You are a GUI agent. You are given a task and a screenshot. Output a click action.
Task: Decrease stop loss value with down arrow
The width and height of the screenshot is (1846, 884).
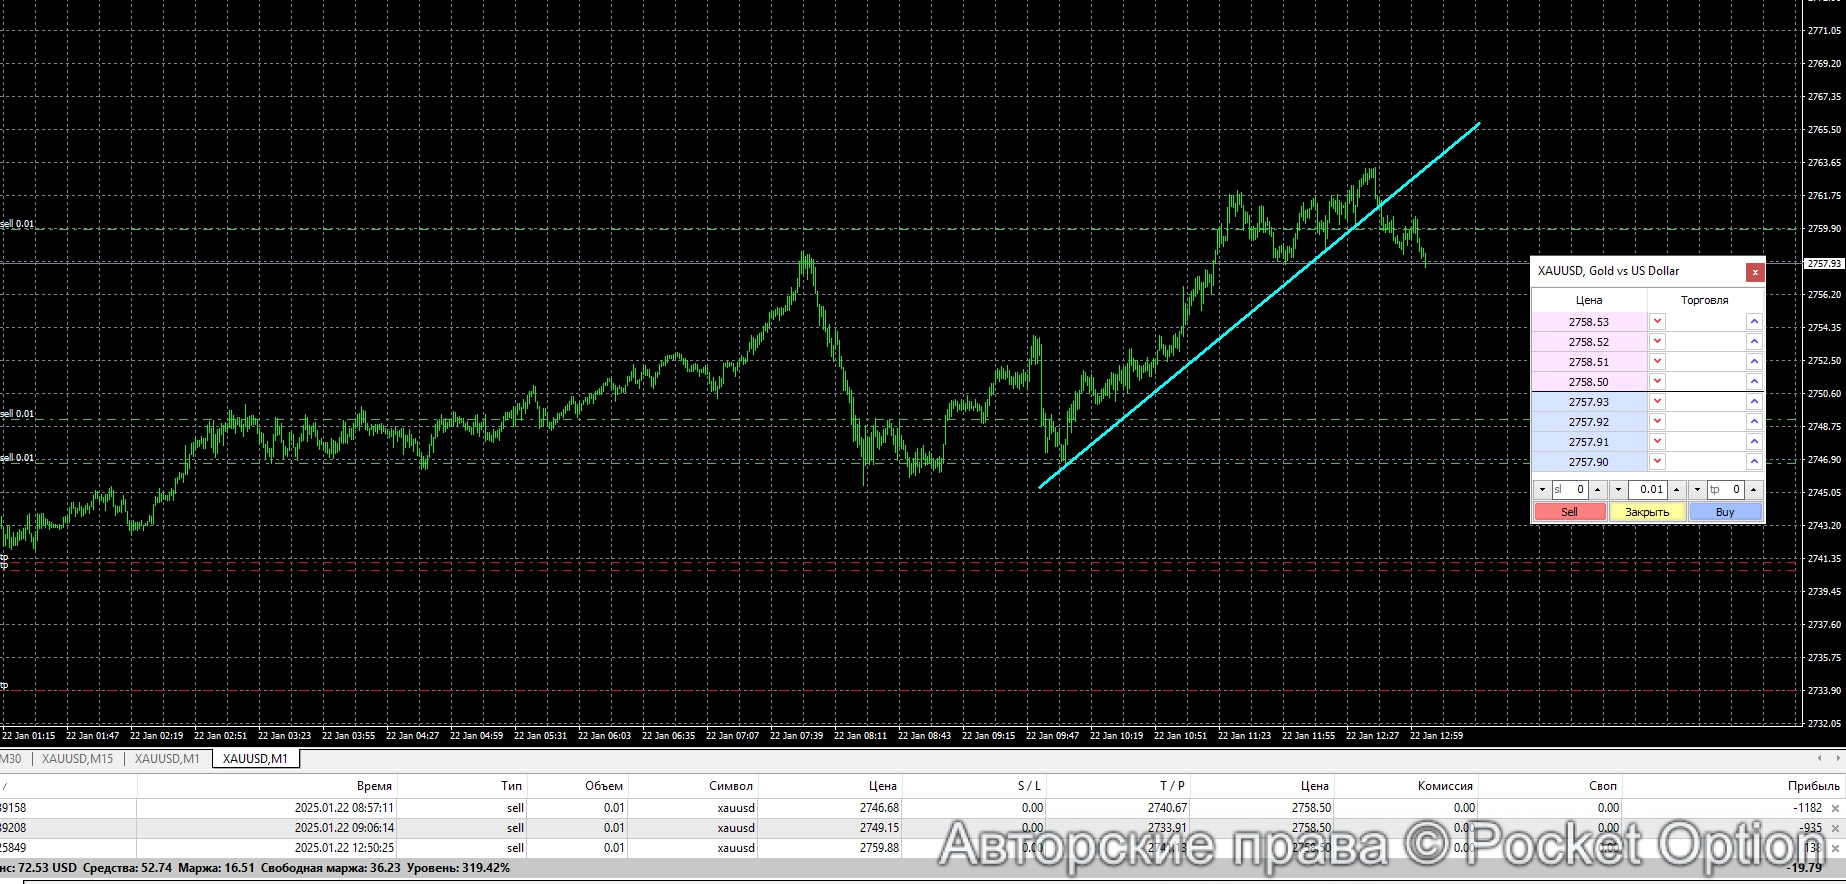[x=1542, y=490]
